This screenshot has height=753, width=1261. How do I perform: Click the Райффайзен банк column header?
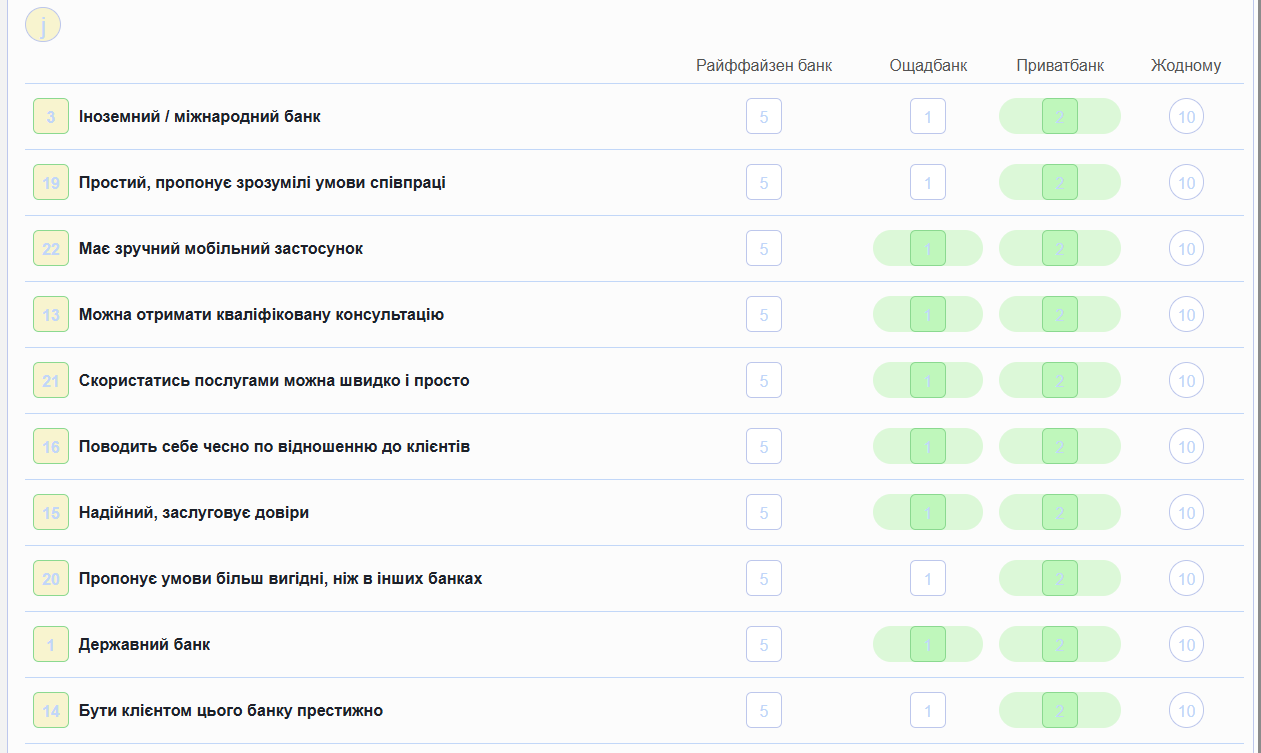[x=764, y=66]
